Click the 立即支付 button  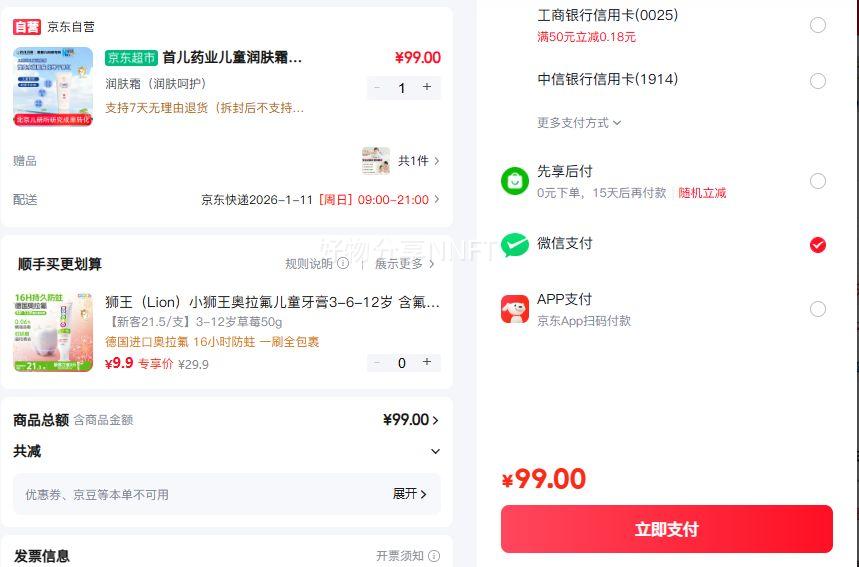pos(666,529)
